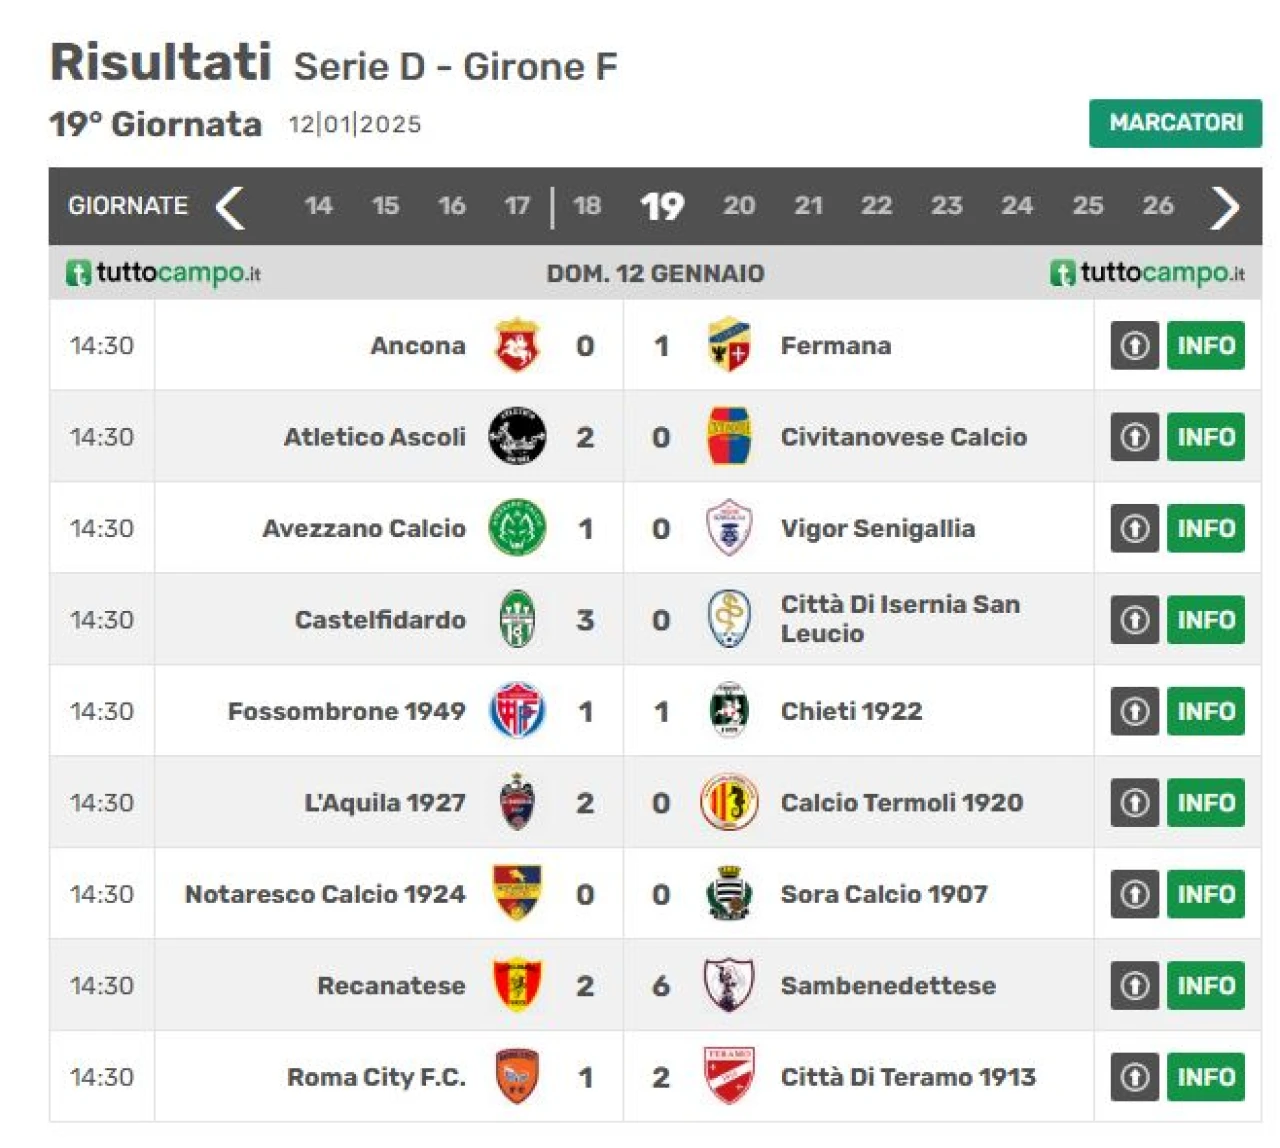
Task: Open the Fossombrone 1949 team link
Action: [x=346, y=711]
